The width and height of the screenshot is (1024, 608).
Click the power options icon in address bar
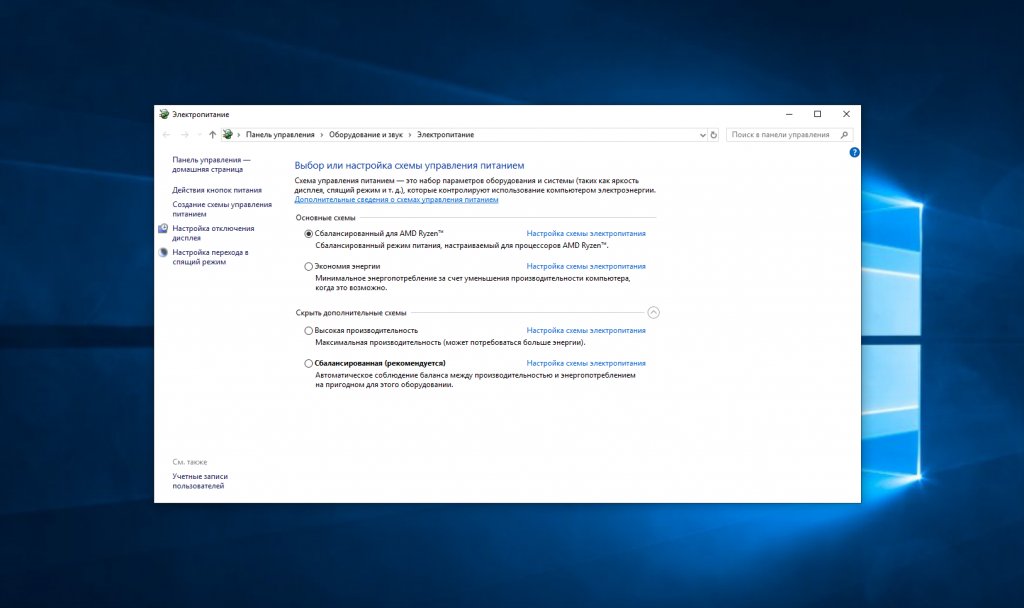click(227, 135)
